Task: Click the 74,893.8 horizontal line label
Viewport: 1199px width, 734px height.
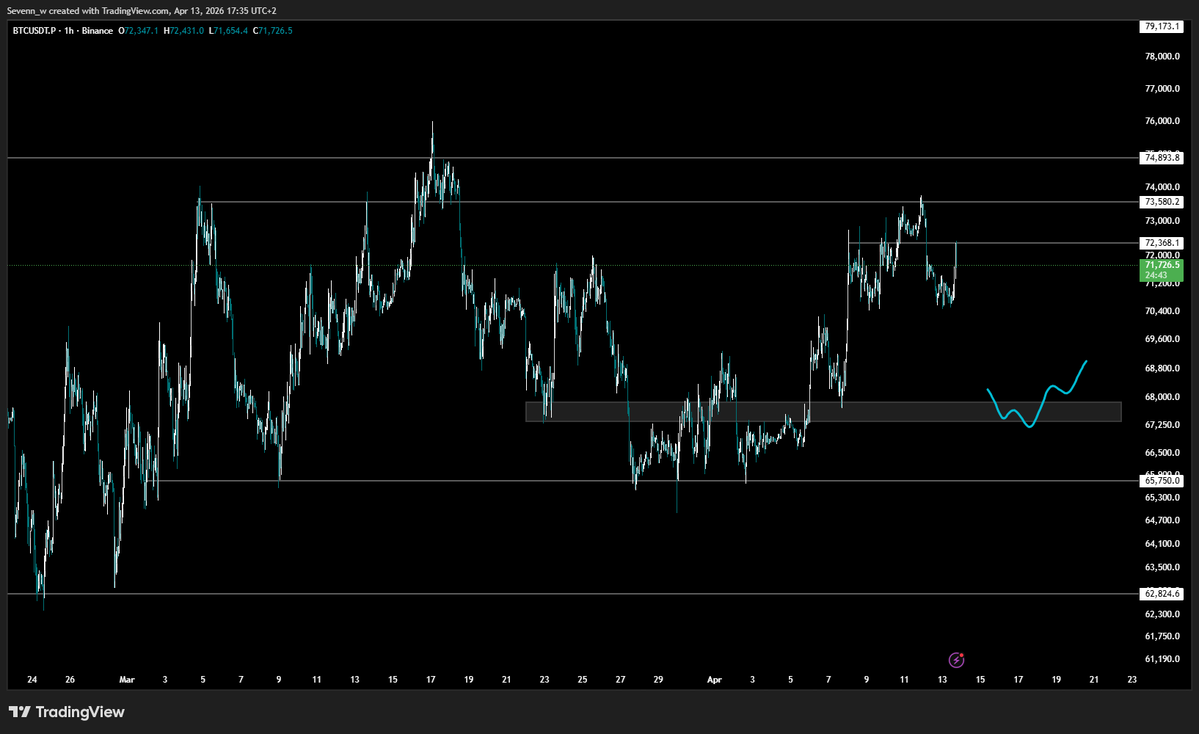Action: point(1161,158)
